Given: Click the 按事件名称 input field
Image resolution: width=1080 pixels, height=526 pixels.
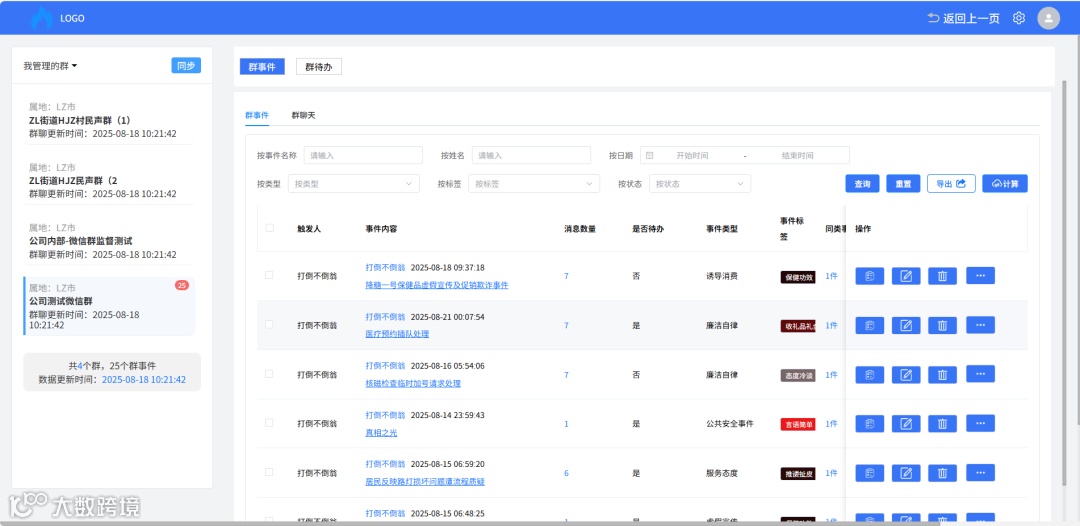Looking at the screenshot, I should pyautogui.click(x=363, y=156).
